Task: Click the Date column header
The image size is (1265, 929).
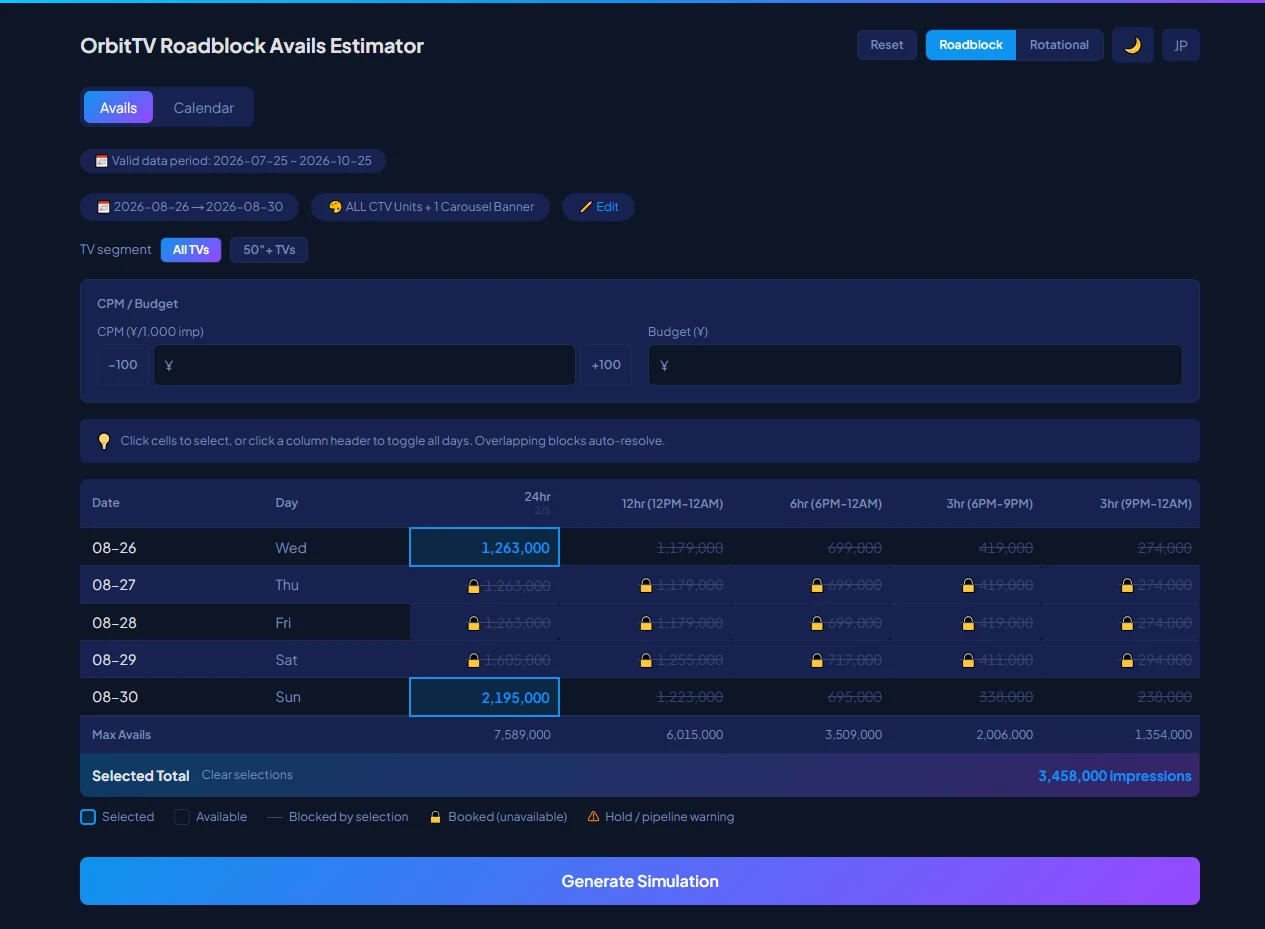Action: [106, 503]
